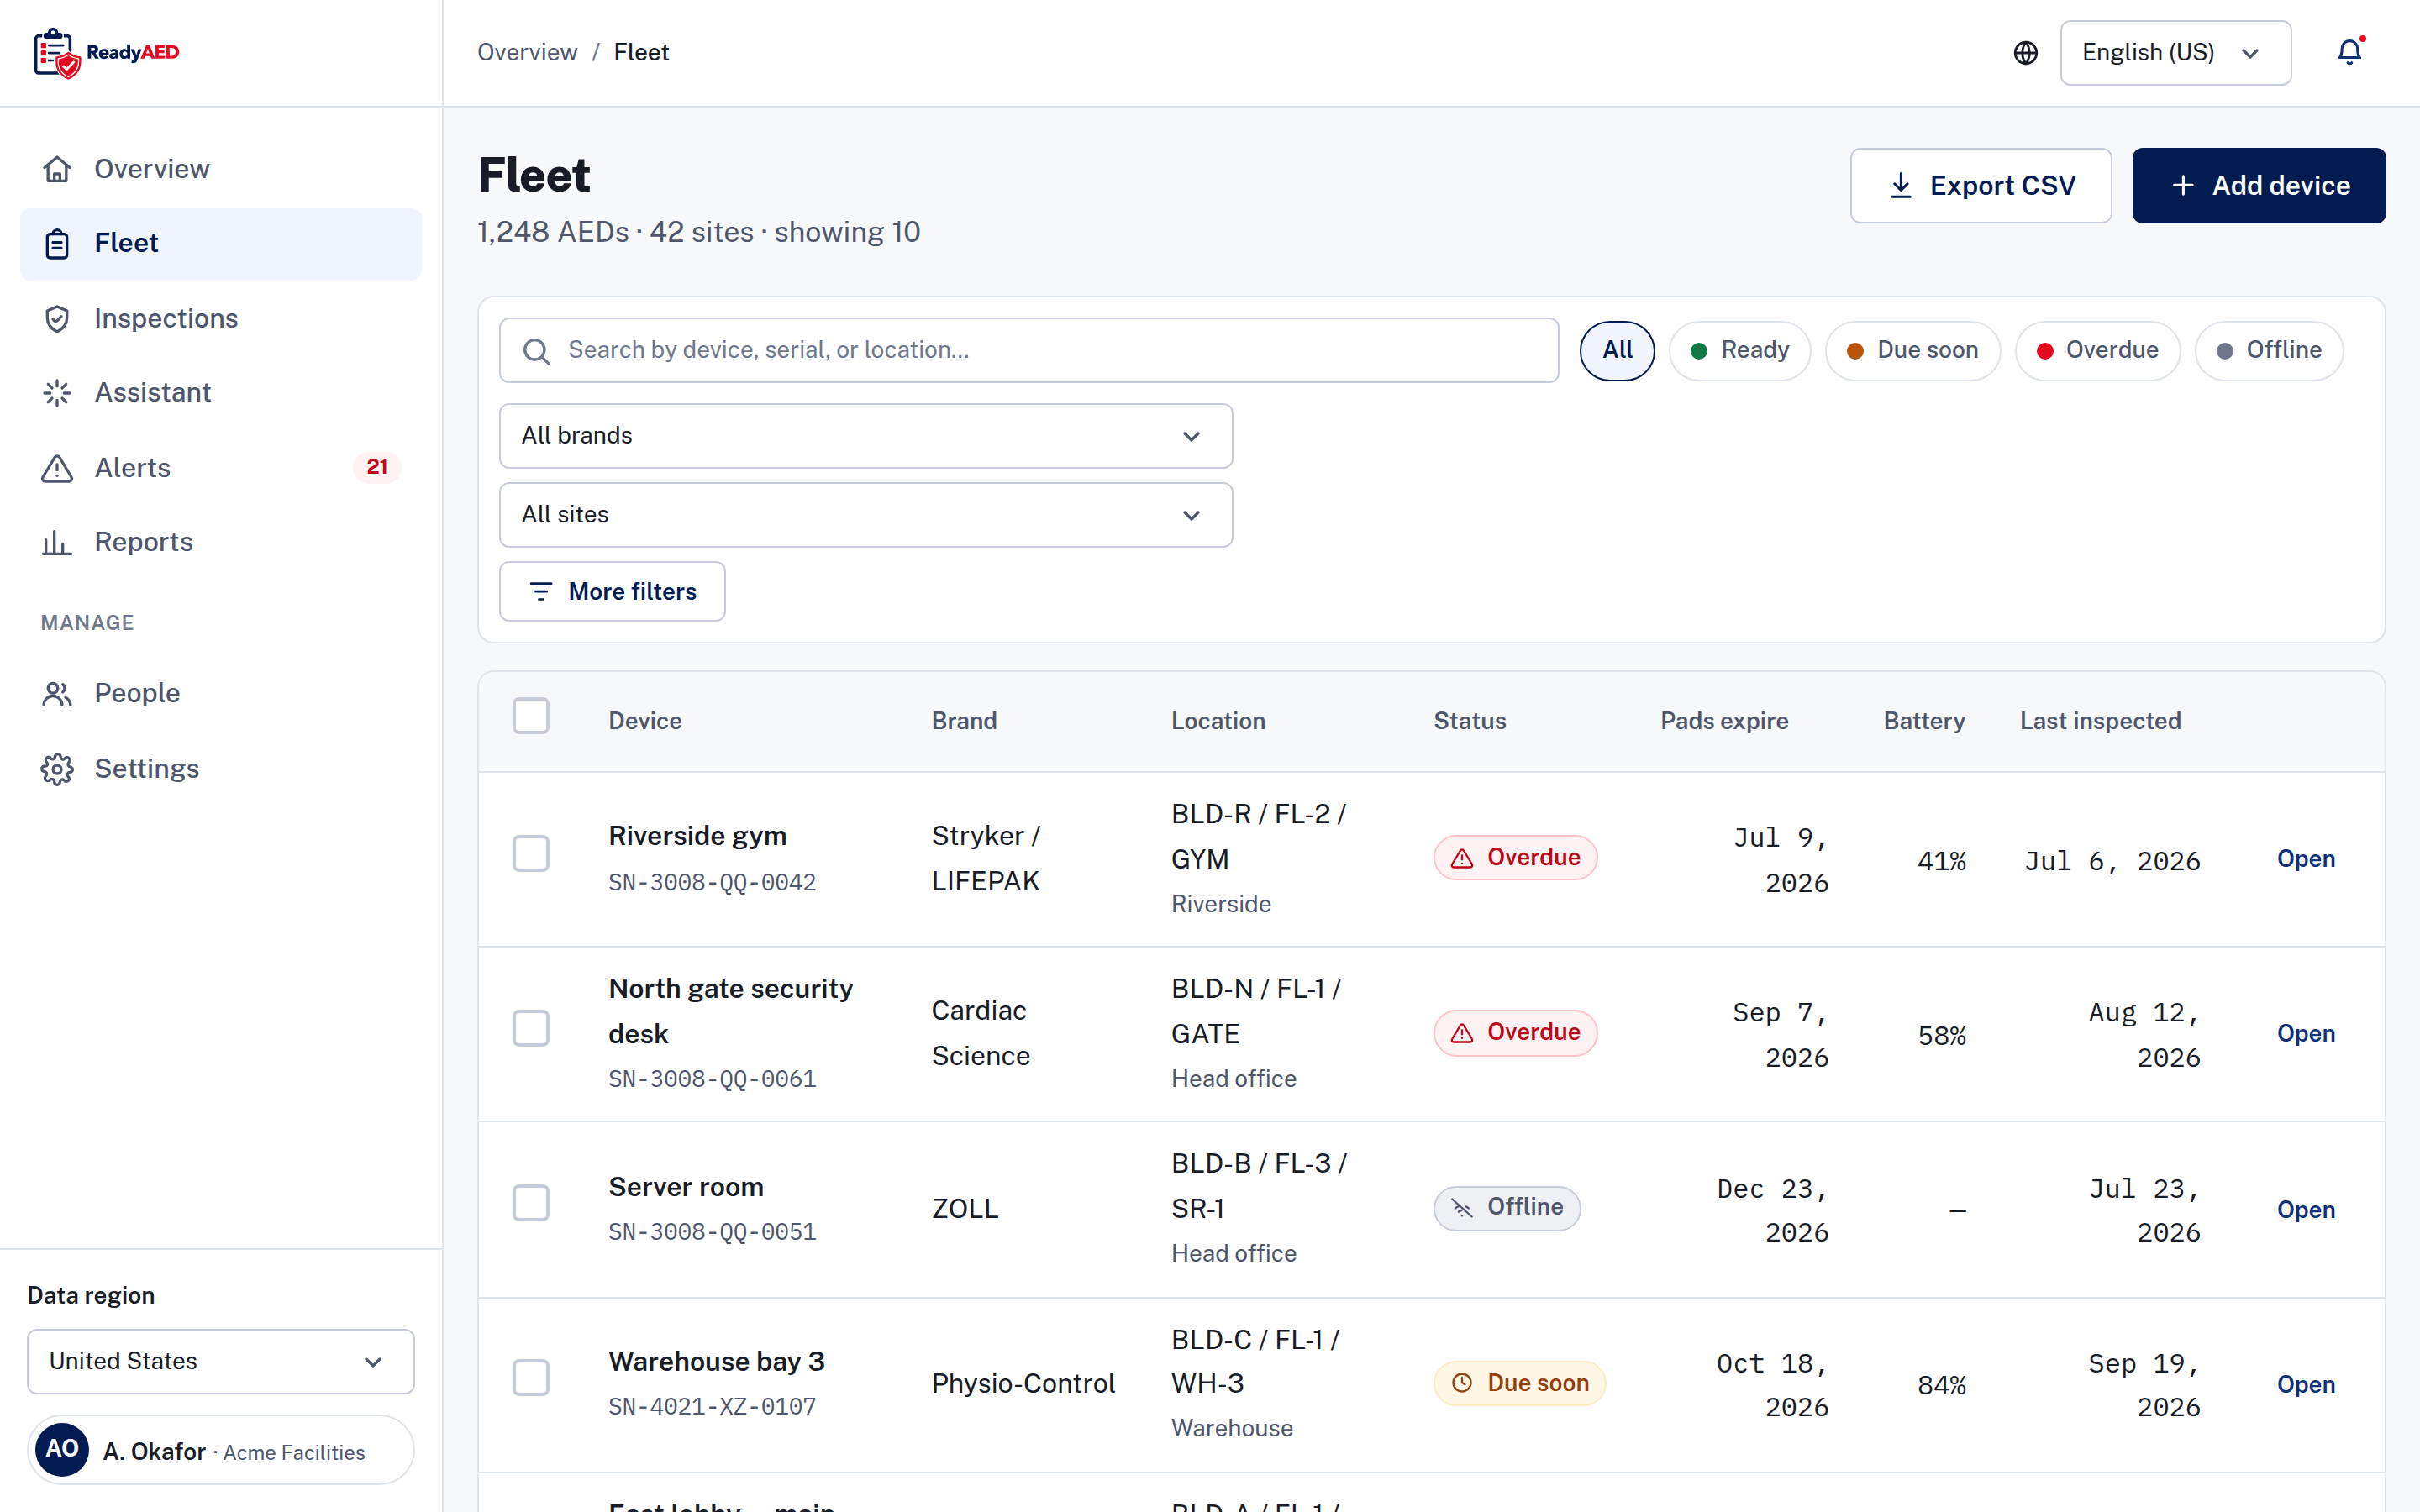Image resolution: width=2420 pixels, height=1512 pixels.
Task: Sort by Battery column header
Action: pos(1924,721)
